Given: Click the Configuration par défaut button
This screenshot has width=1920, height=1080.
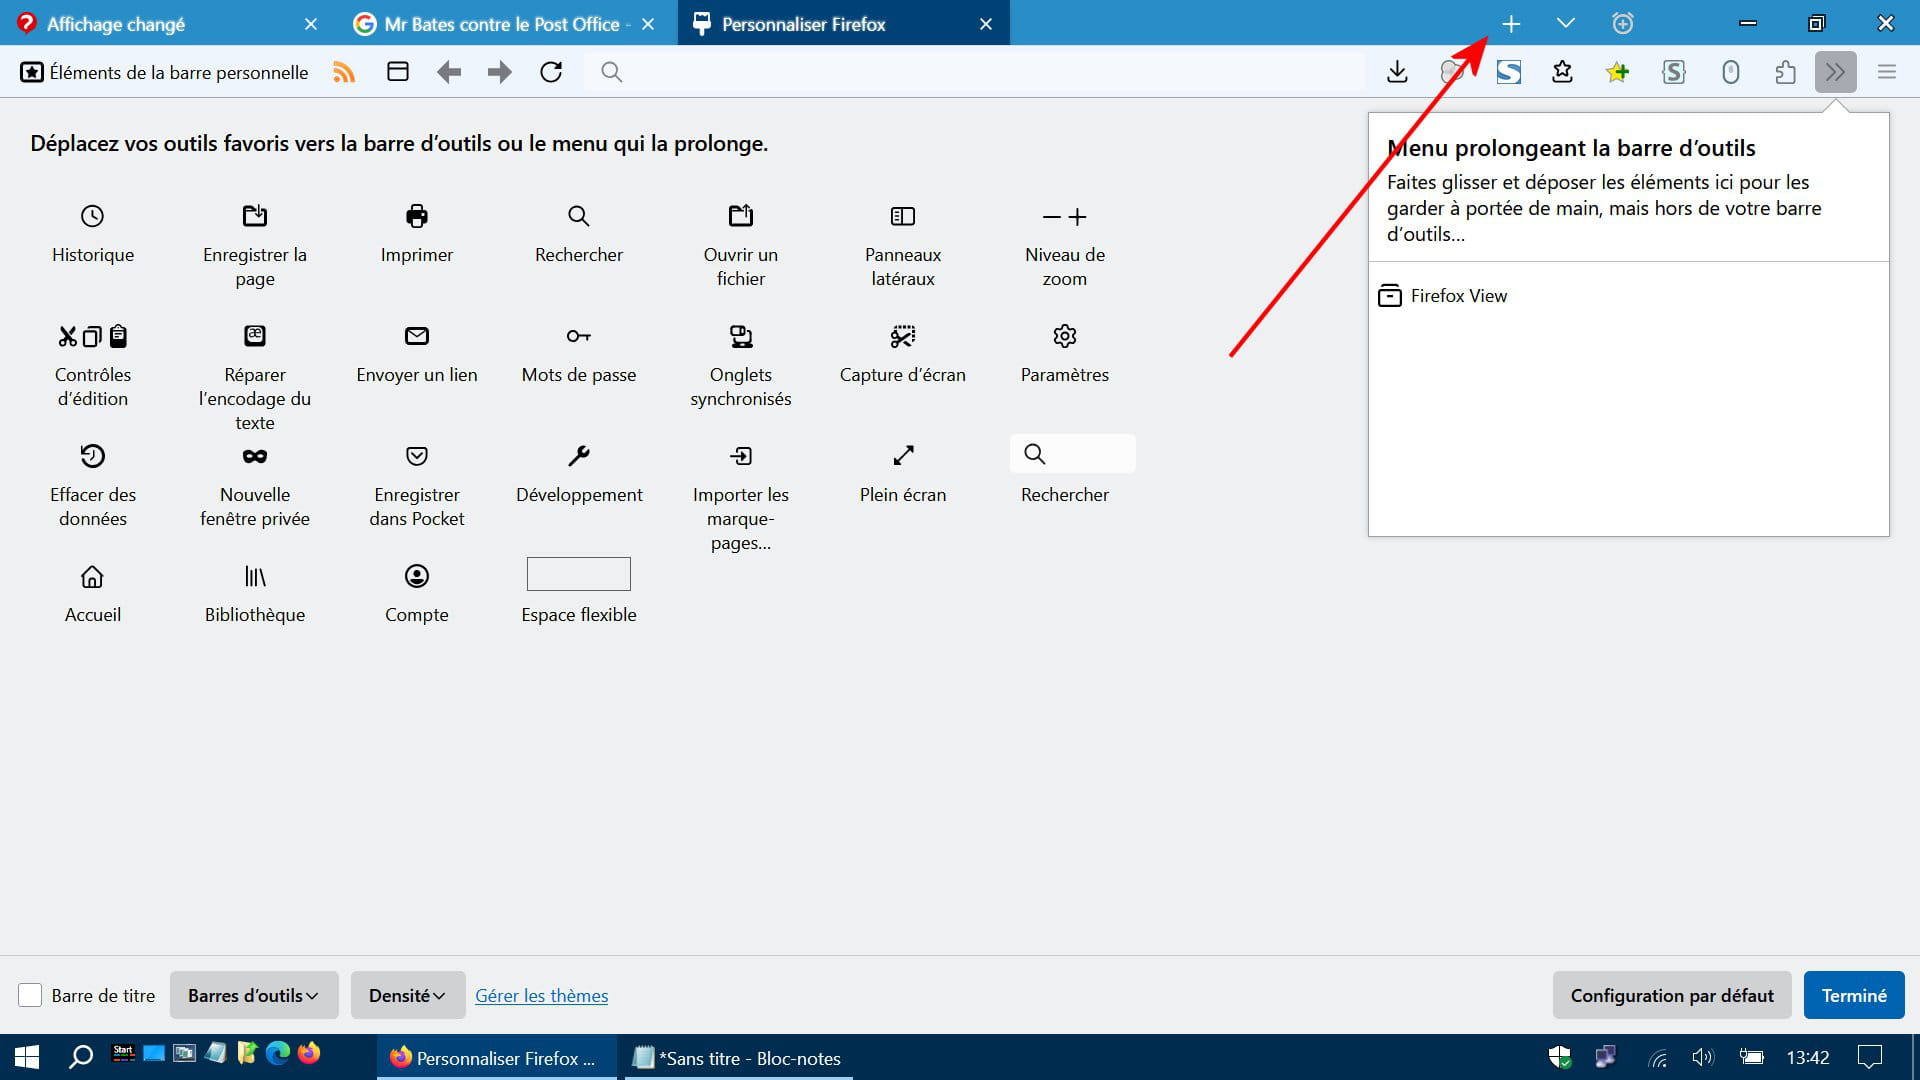Looking at the screenshot, I should pyautogui.click(x=1672, y=995).
